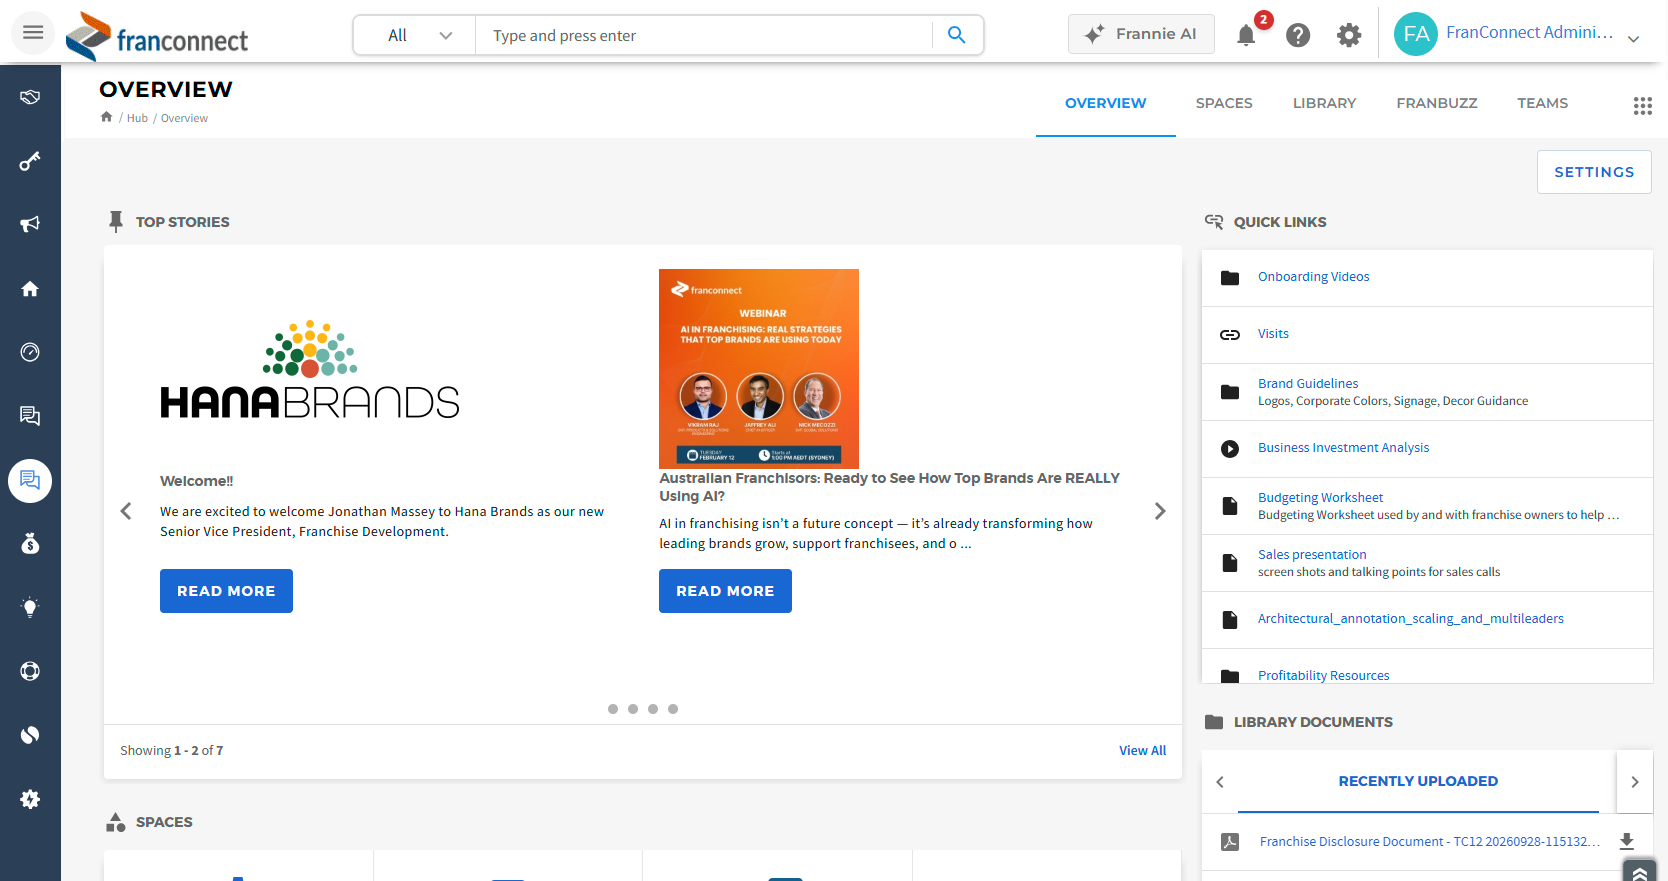Show previous Top Stories slide
Viewport: 1668px width, 881px height.
tap(126, 511)
